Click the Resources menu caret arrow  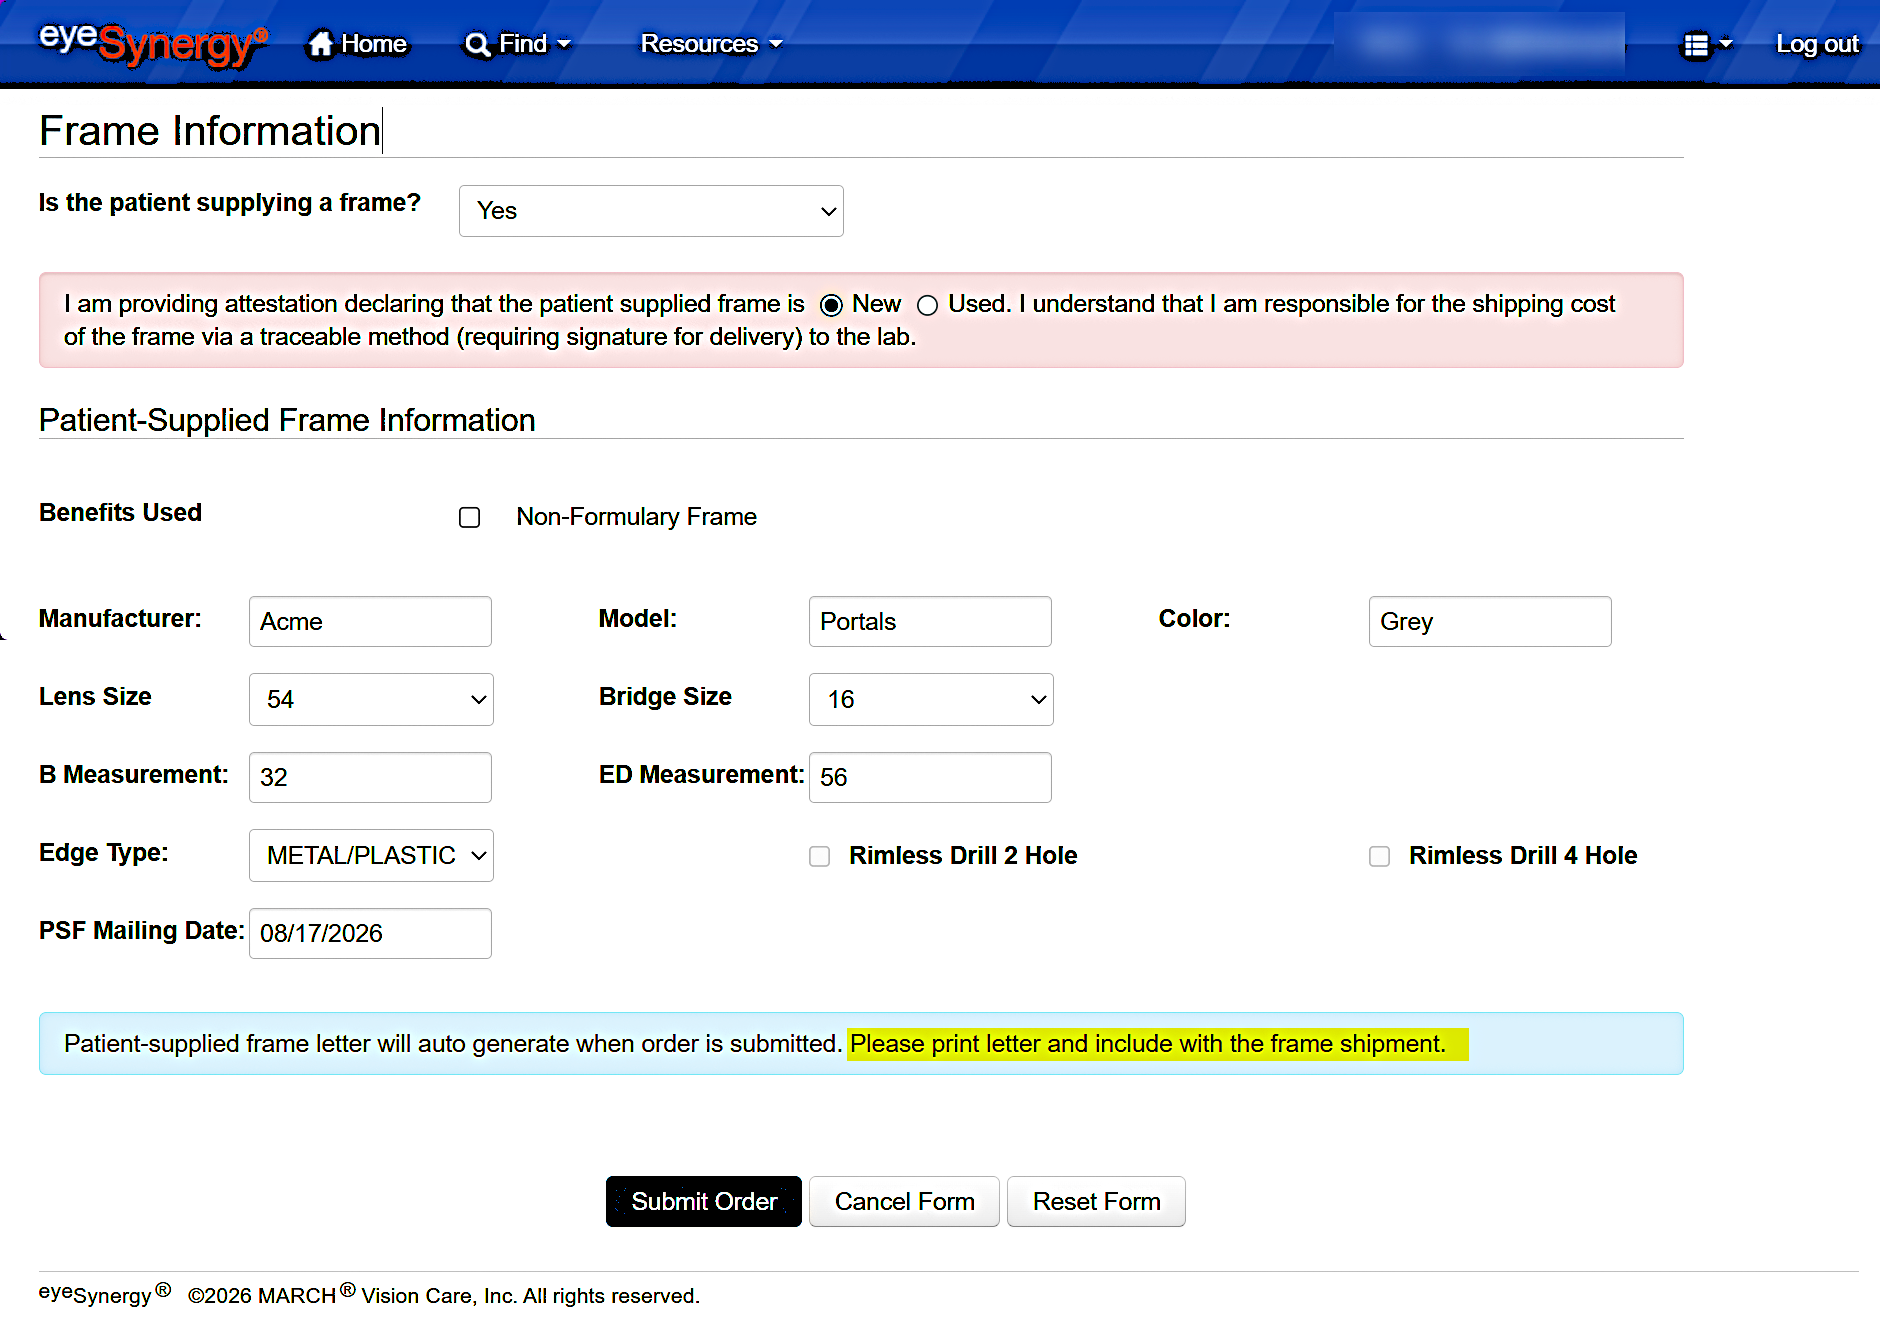(x=776, y=45)
